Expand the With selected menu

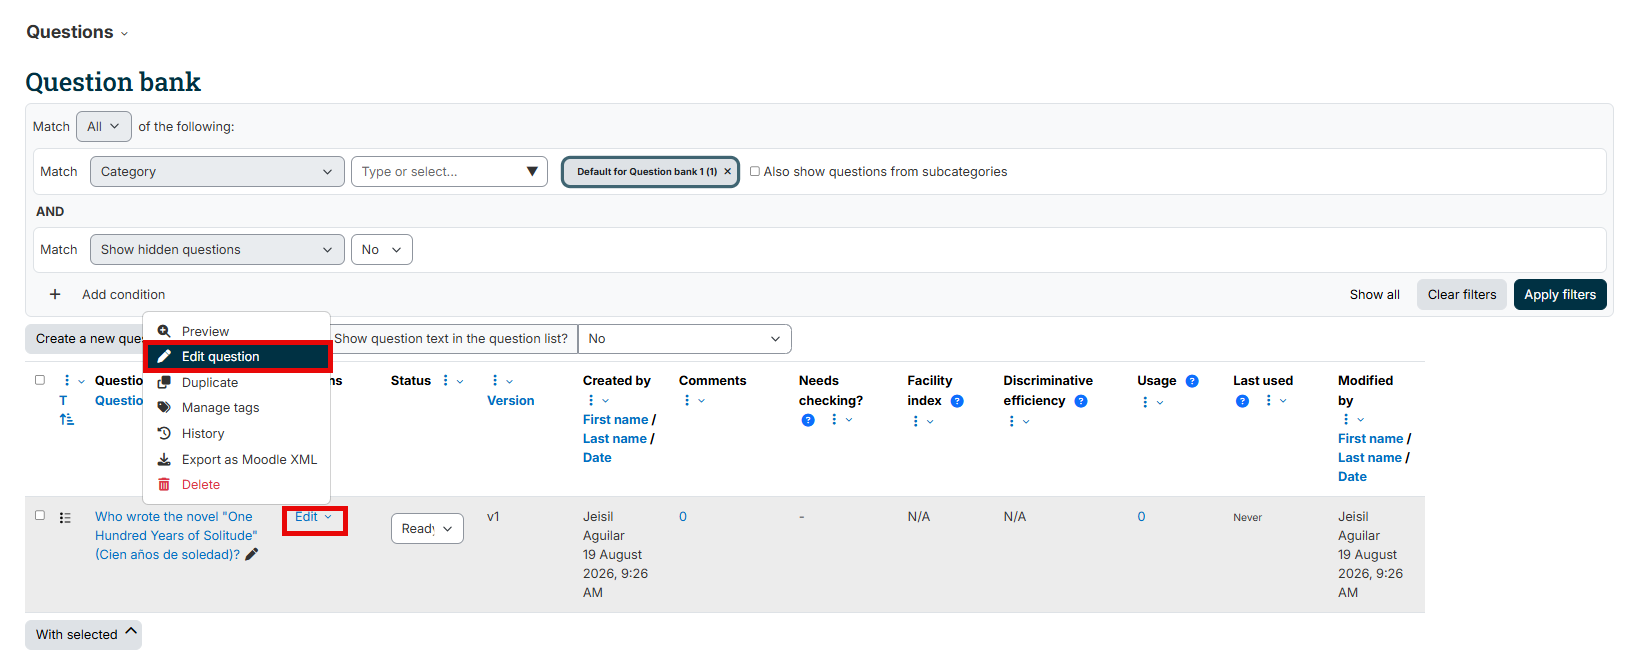83,635
